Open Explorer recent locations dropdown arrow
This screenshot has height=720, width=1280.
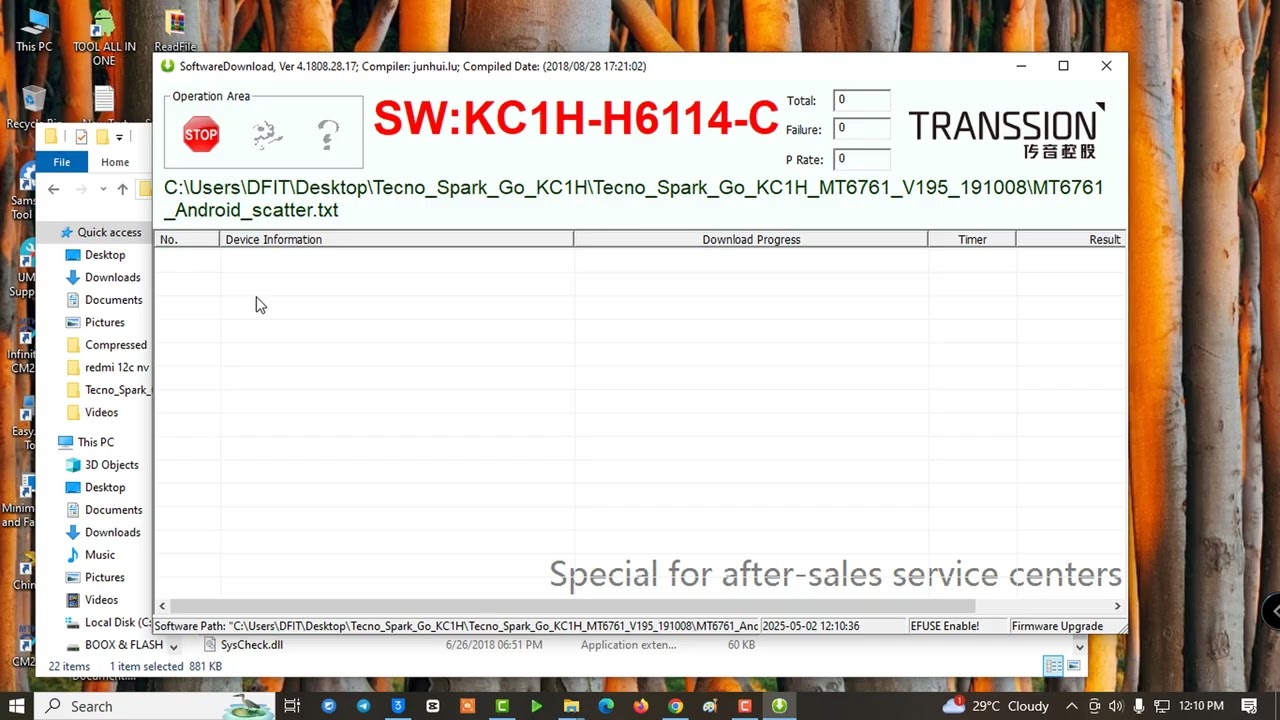103,189
